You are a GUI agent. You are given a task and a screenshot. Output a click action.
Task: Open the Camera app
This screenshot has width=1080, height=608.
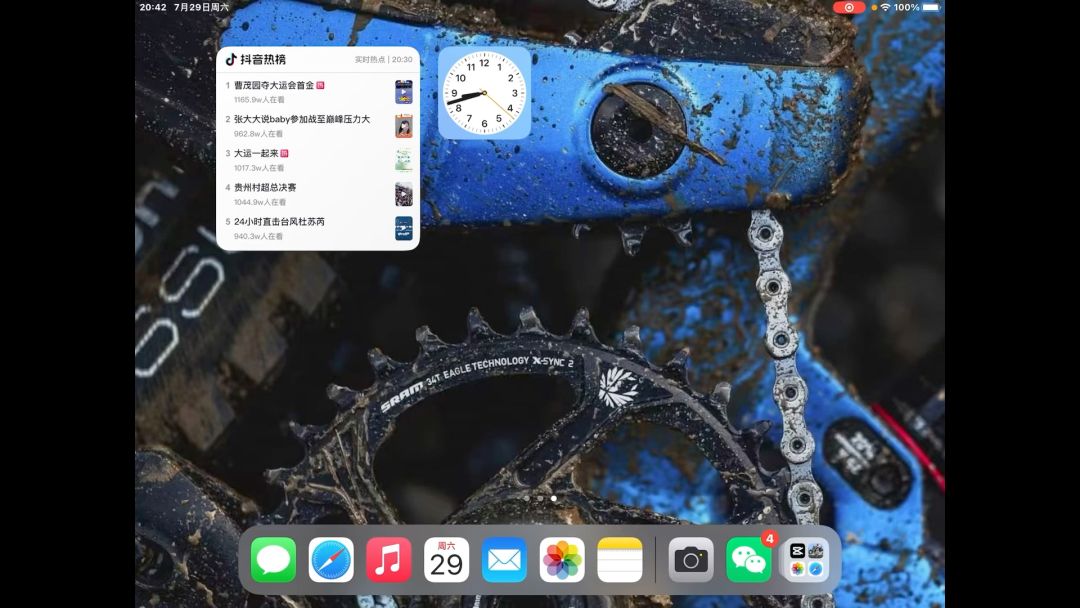point(691,560)
